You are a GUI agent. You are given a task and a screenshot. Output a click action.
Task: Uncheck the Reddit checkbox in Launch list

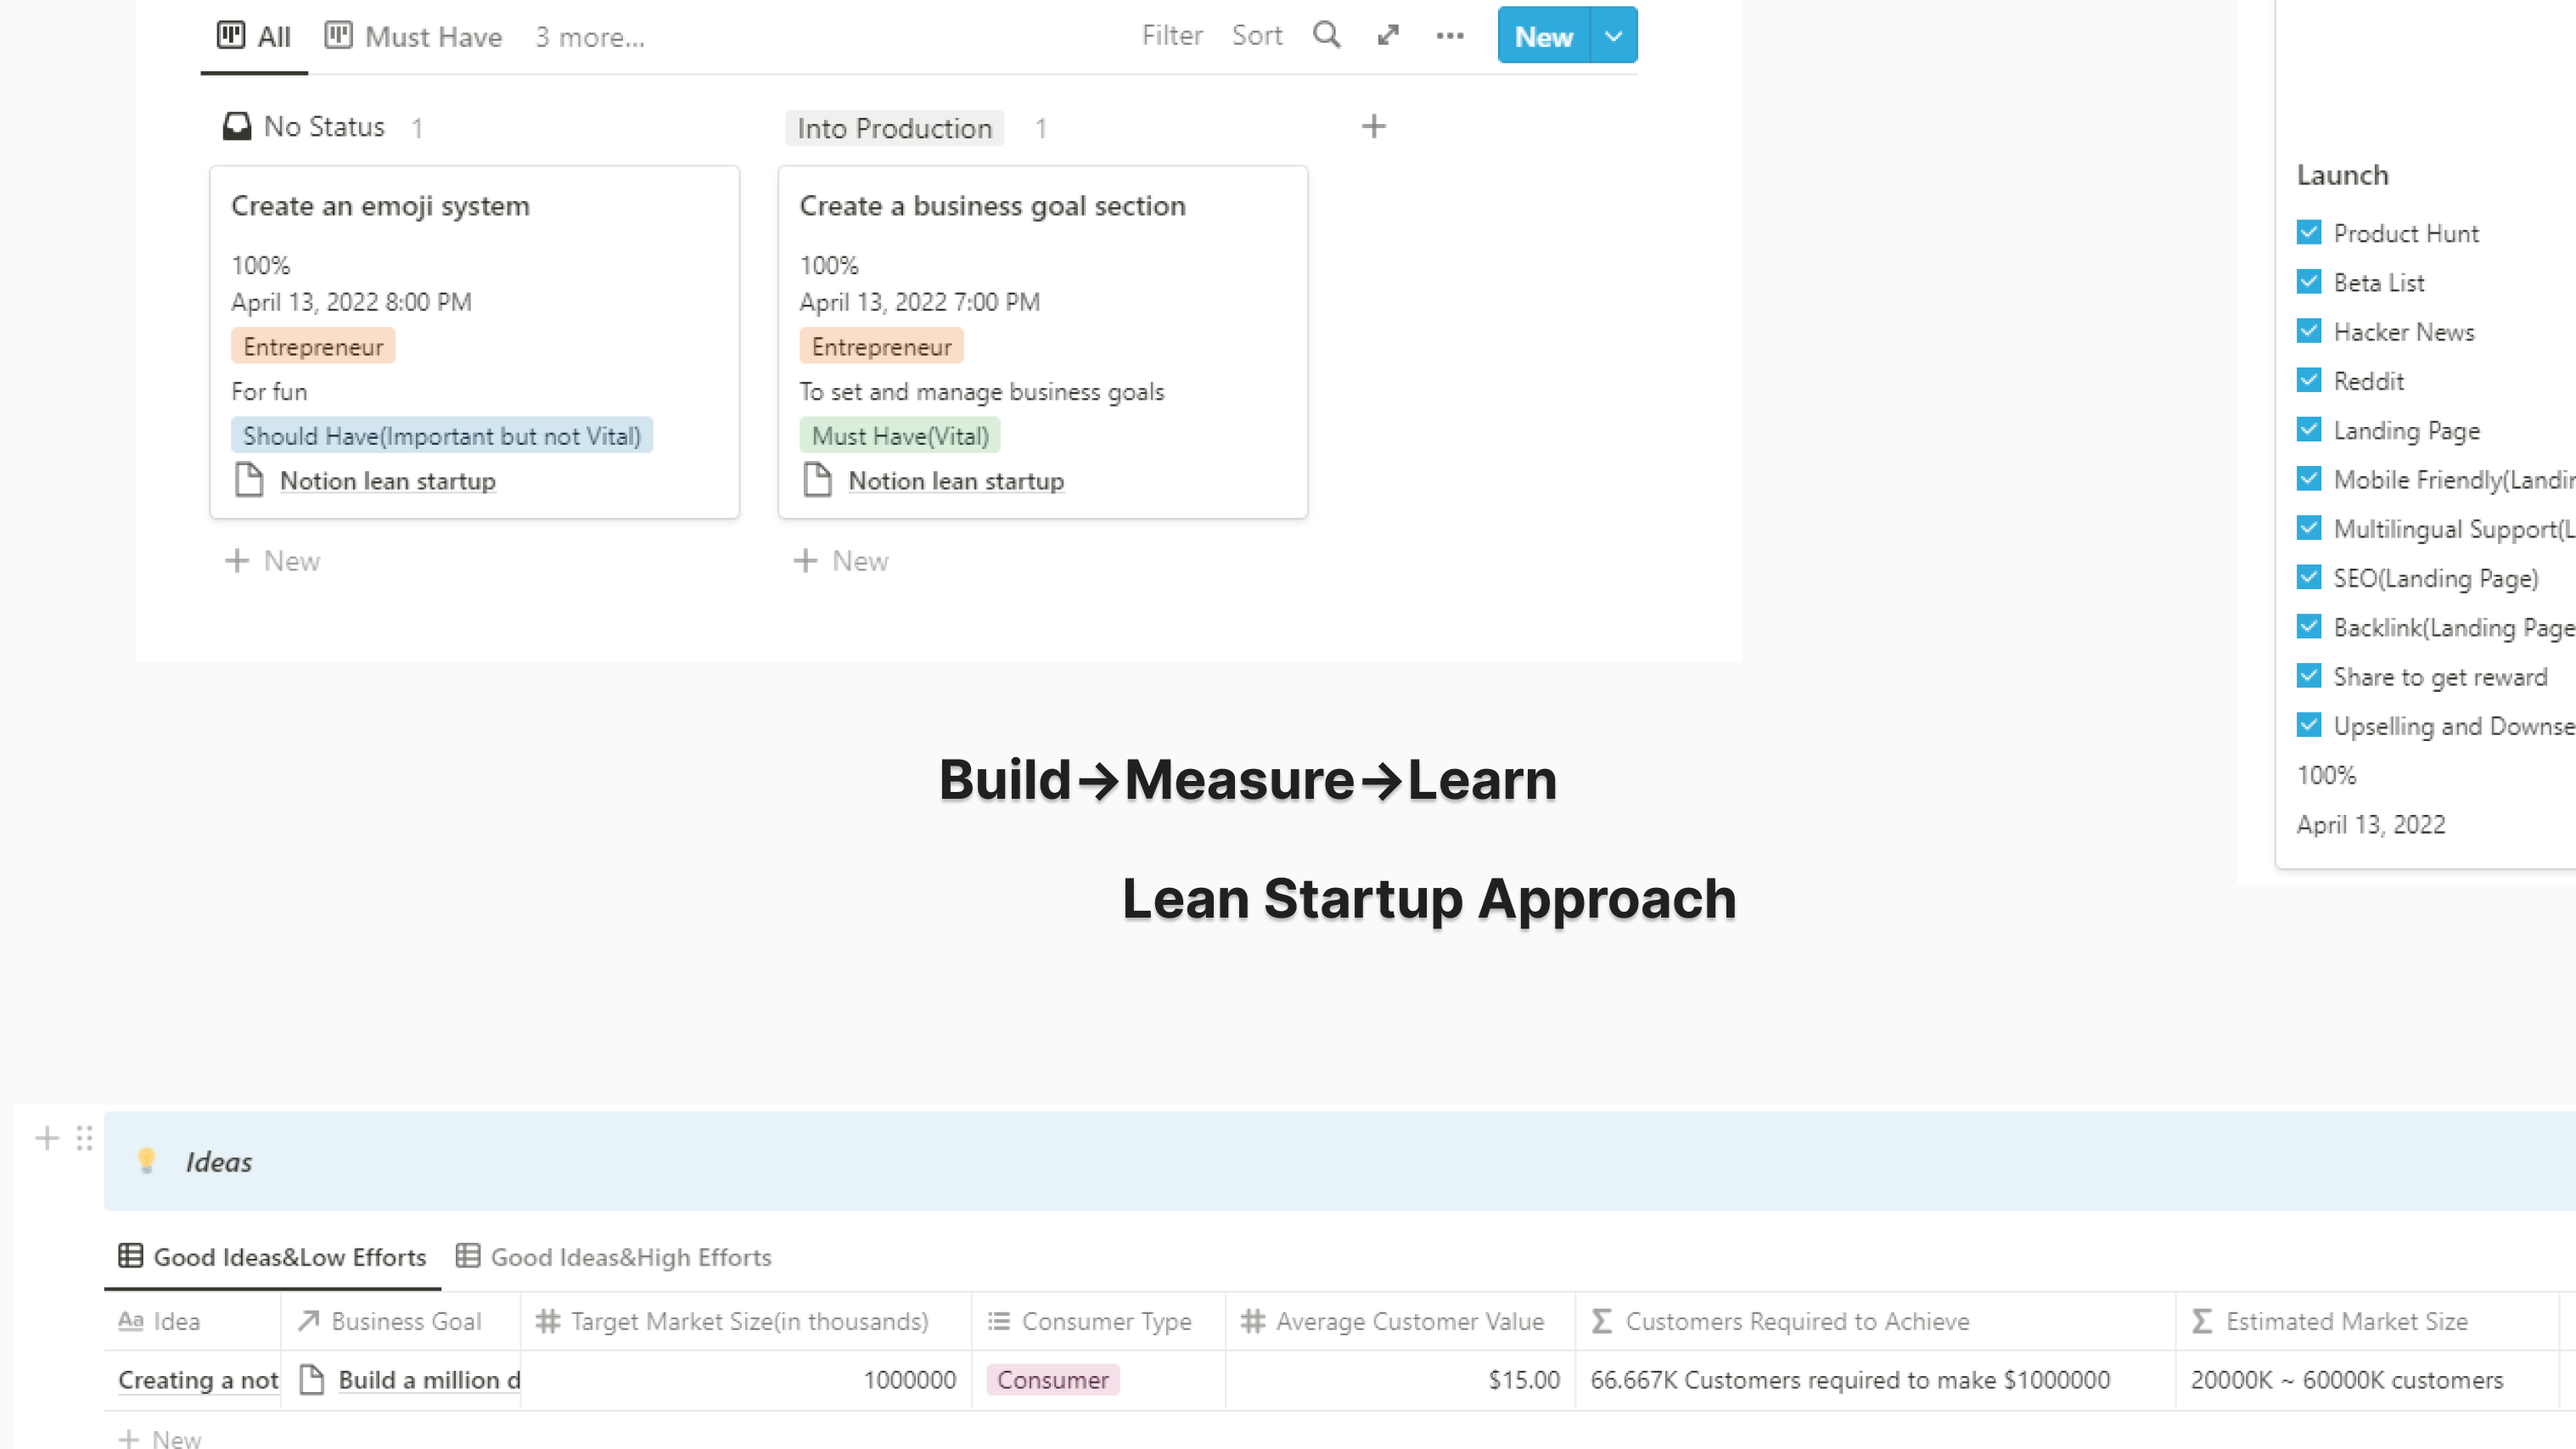(2310, 380)
